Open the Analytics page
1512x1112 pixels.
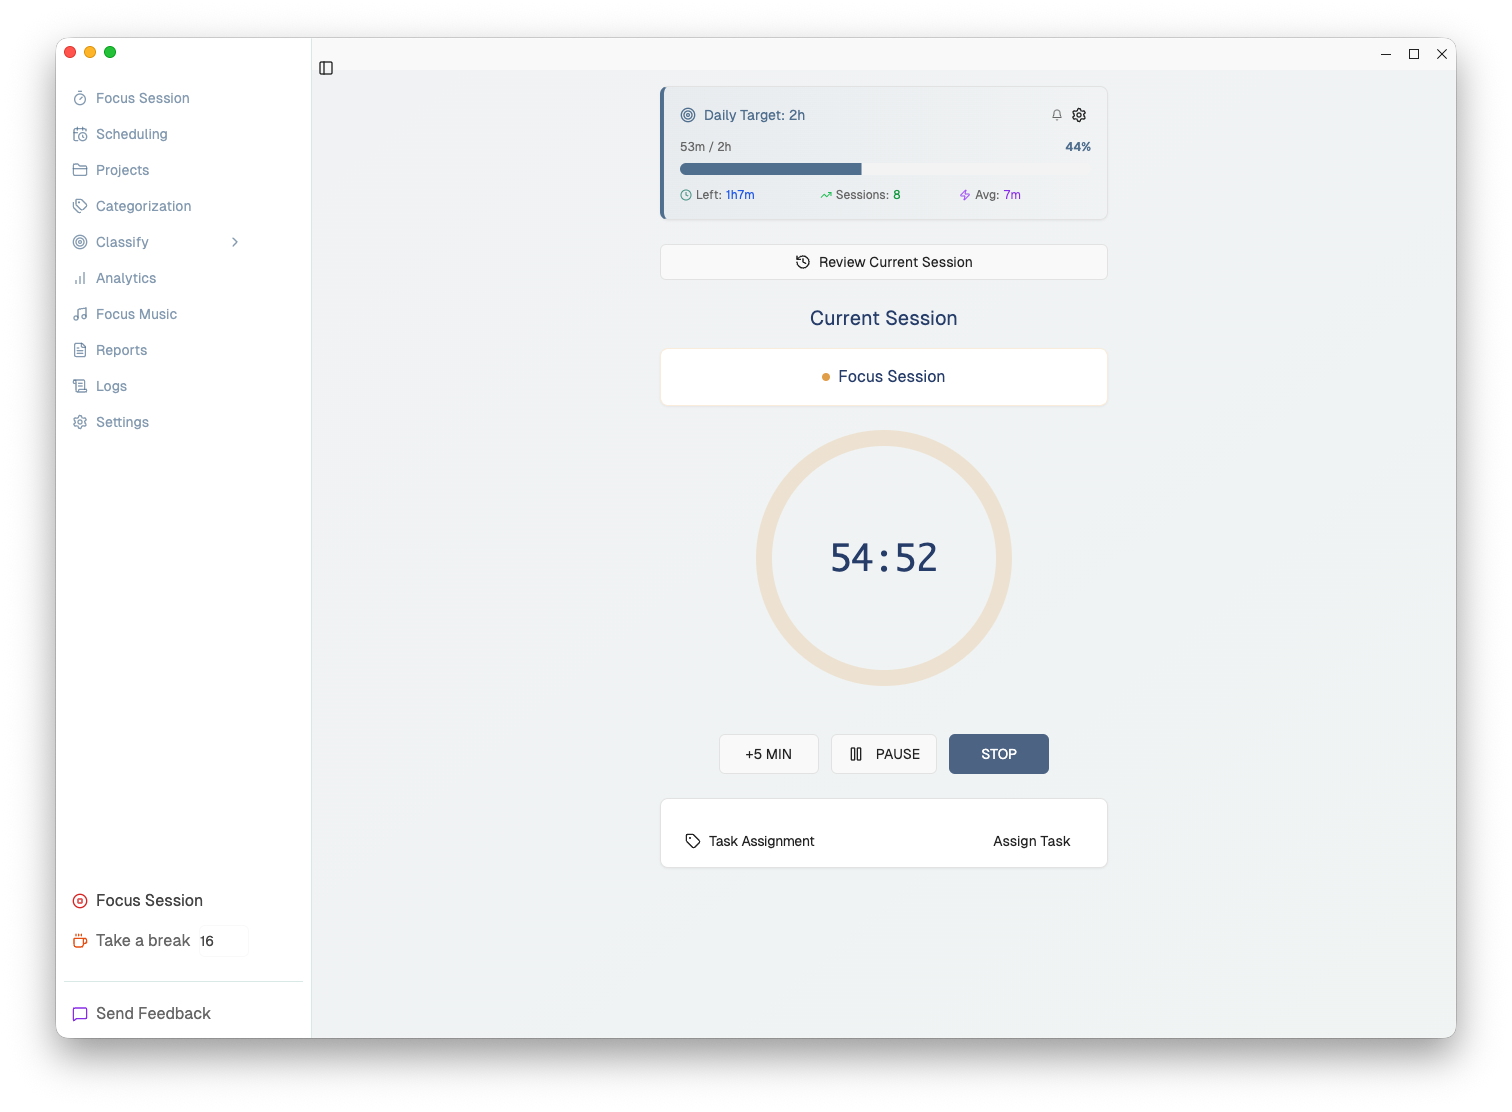126,278
